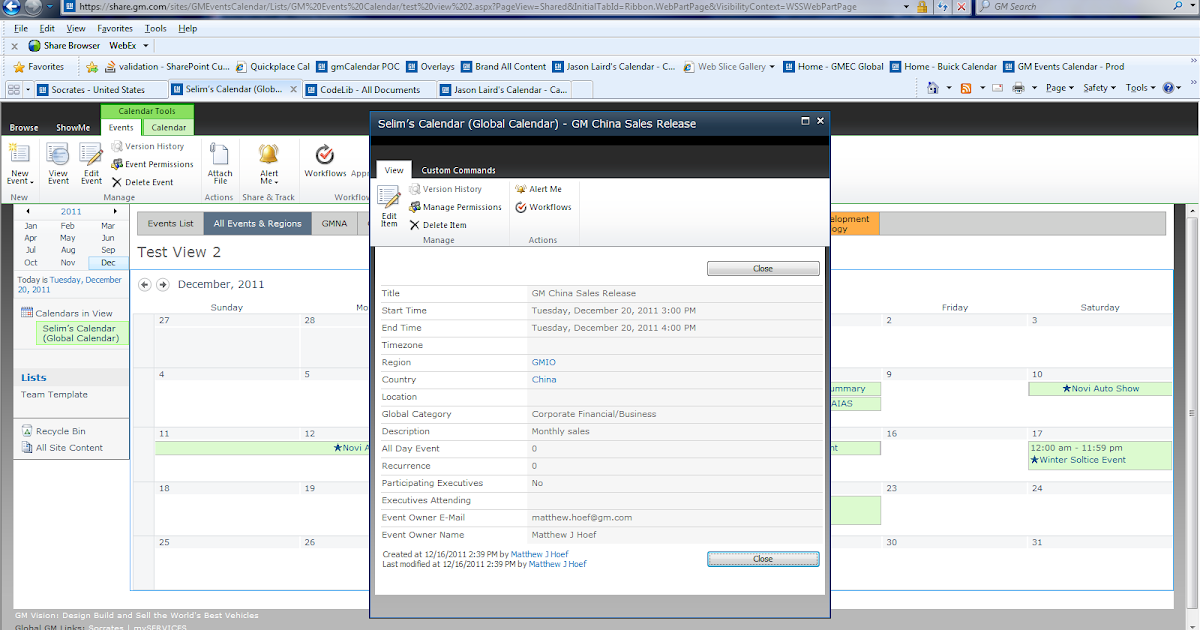The width and height of the screenshot is (1200, 630).
Task: Click Manage Permissions in dialog
Action: 455,207
